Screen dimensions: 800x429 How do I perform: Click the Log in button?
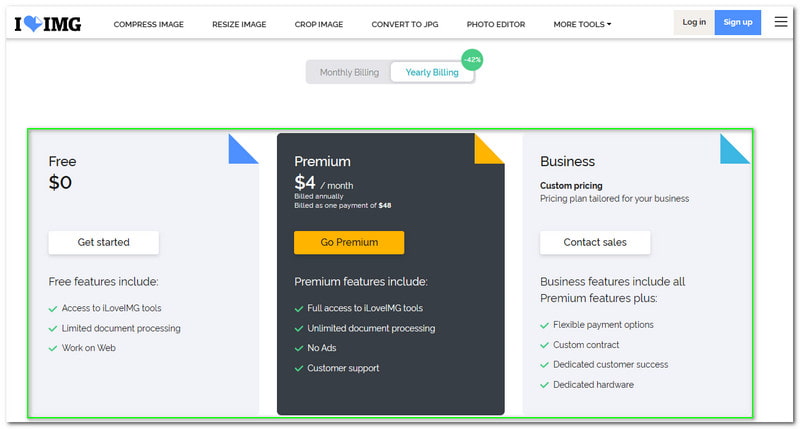694,22
